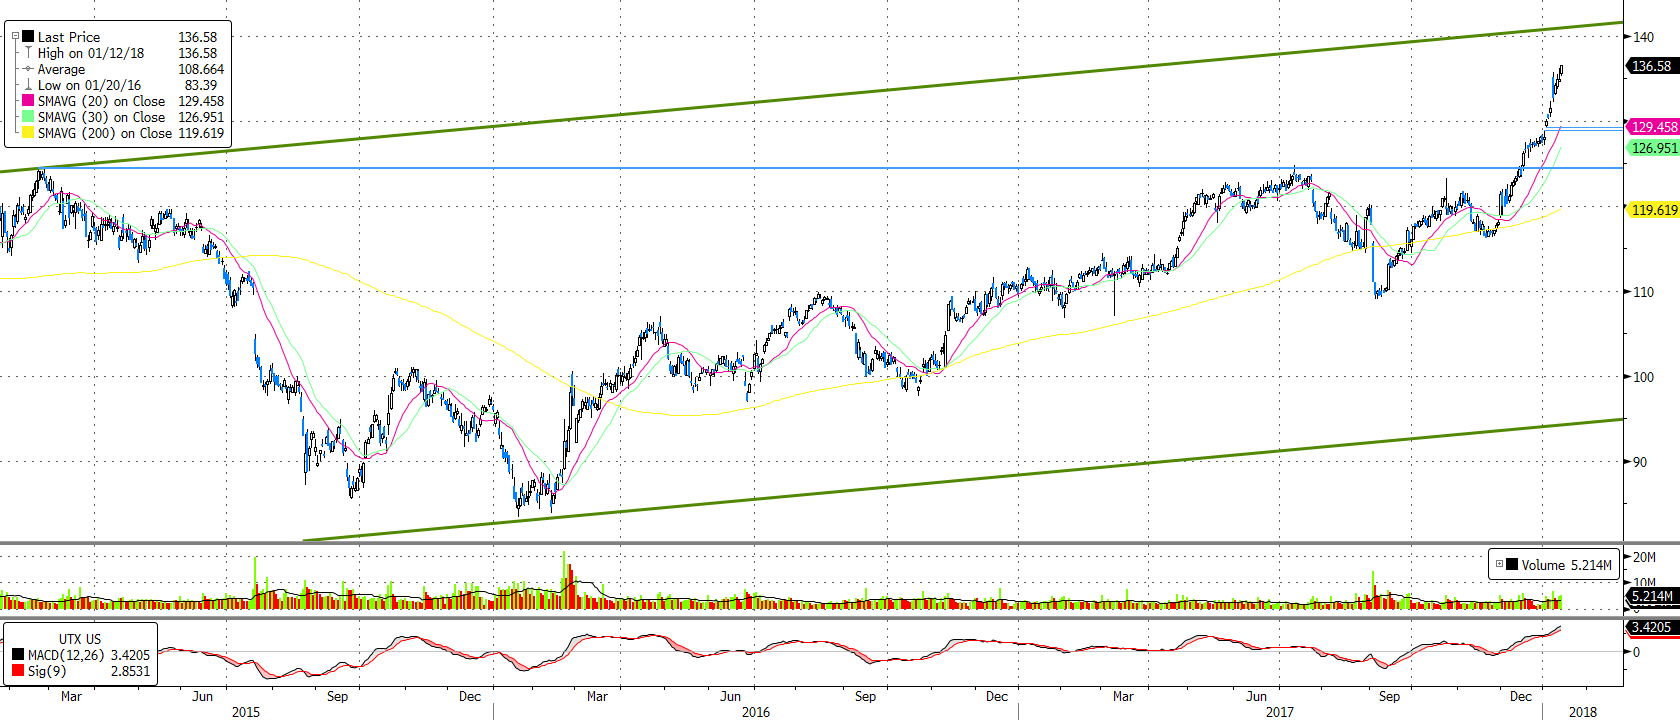Click the 2017 year label on time axis
The height and width of the screenshot is (725, 1680).
click(1279, 712)
